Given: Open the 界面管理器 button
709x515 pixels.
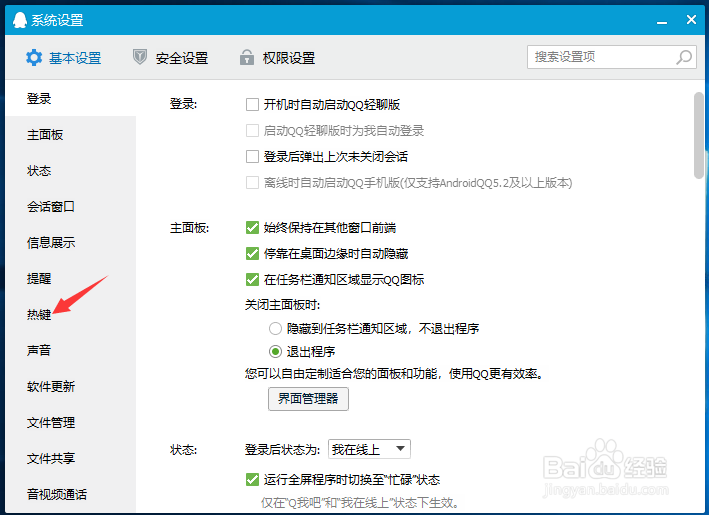Looking at the screenshot, I should tap(308, 399).
